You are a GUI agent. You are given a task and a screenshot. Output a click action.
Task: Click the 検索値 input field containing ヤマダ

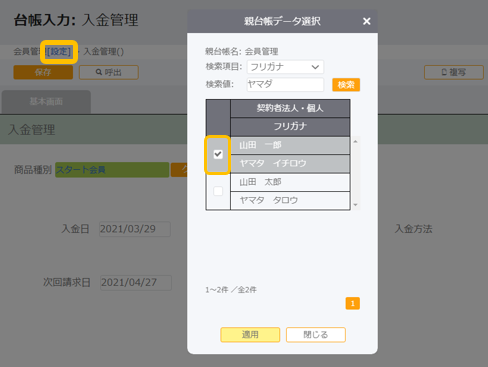pos(285,84)
